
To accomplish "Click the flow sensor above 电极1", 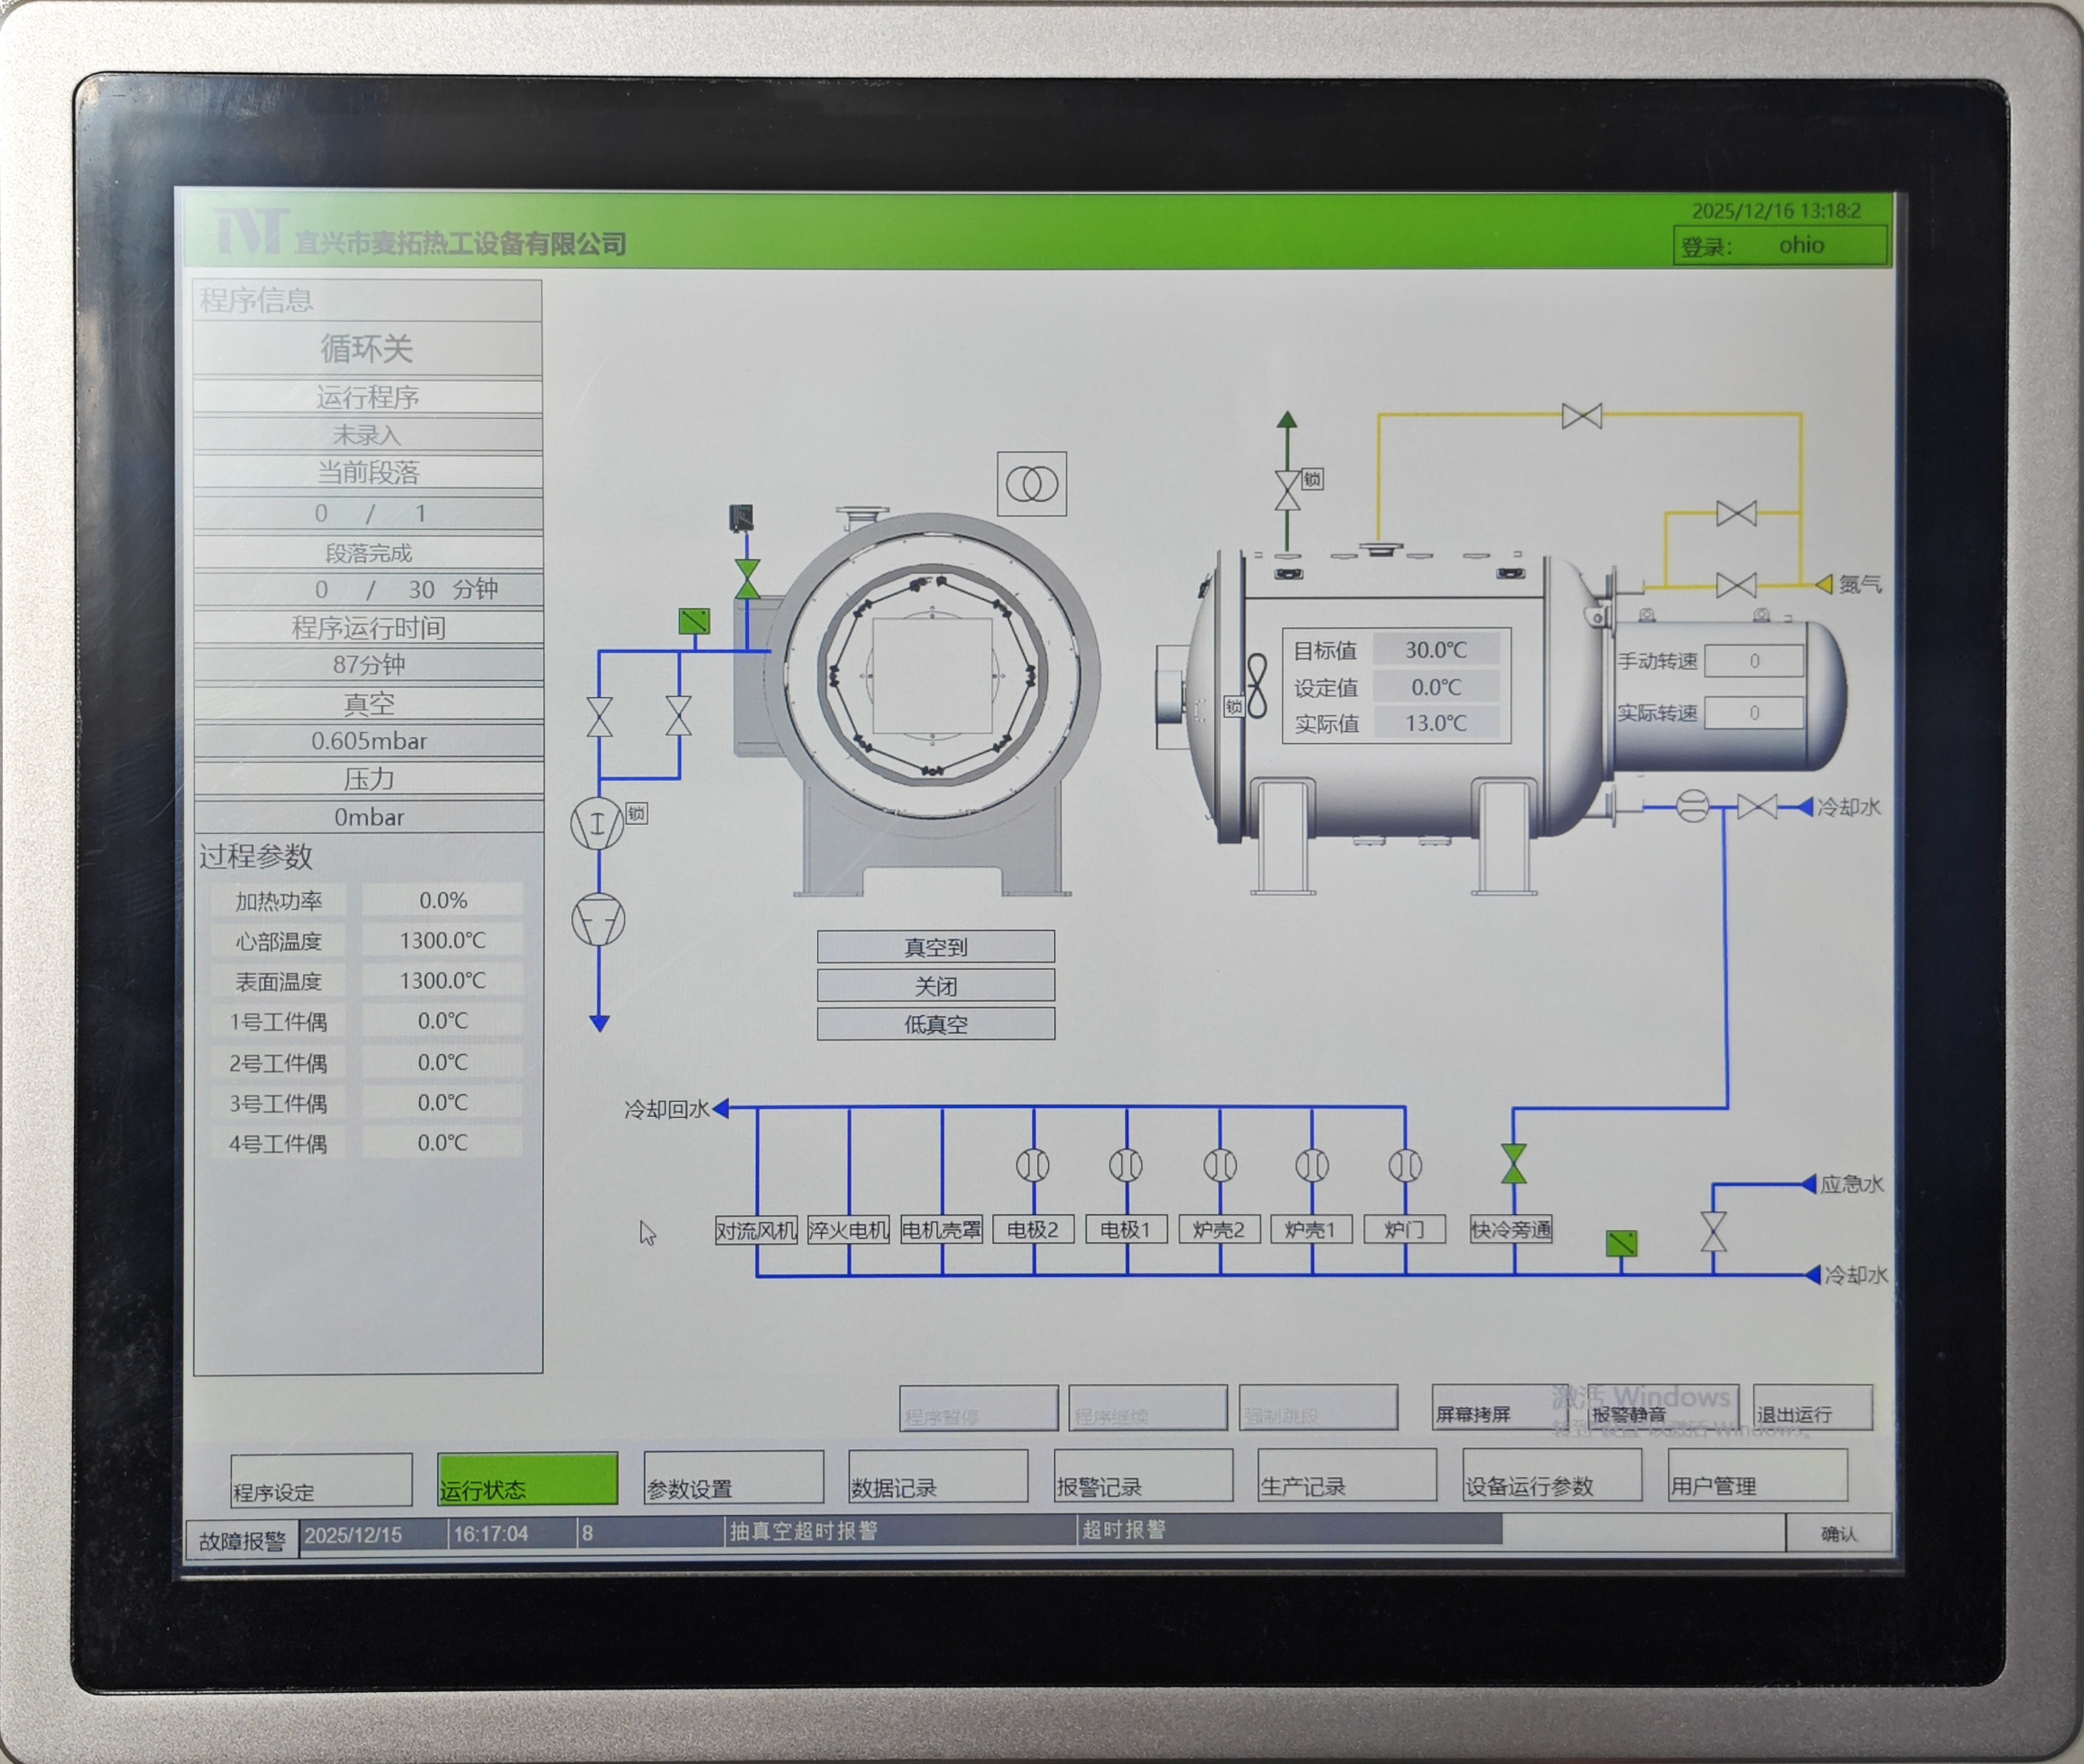I will pos(1126,1165).
